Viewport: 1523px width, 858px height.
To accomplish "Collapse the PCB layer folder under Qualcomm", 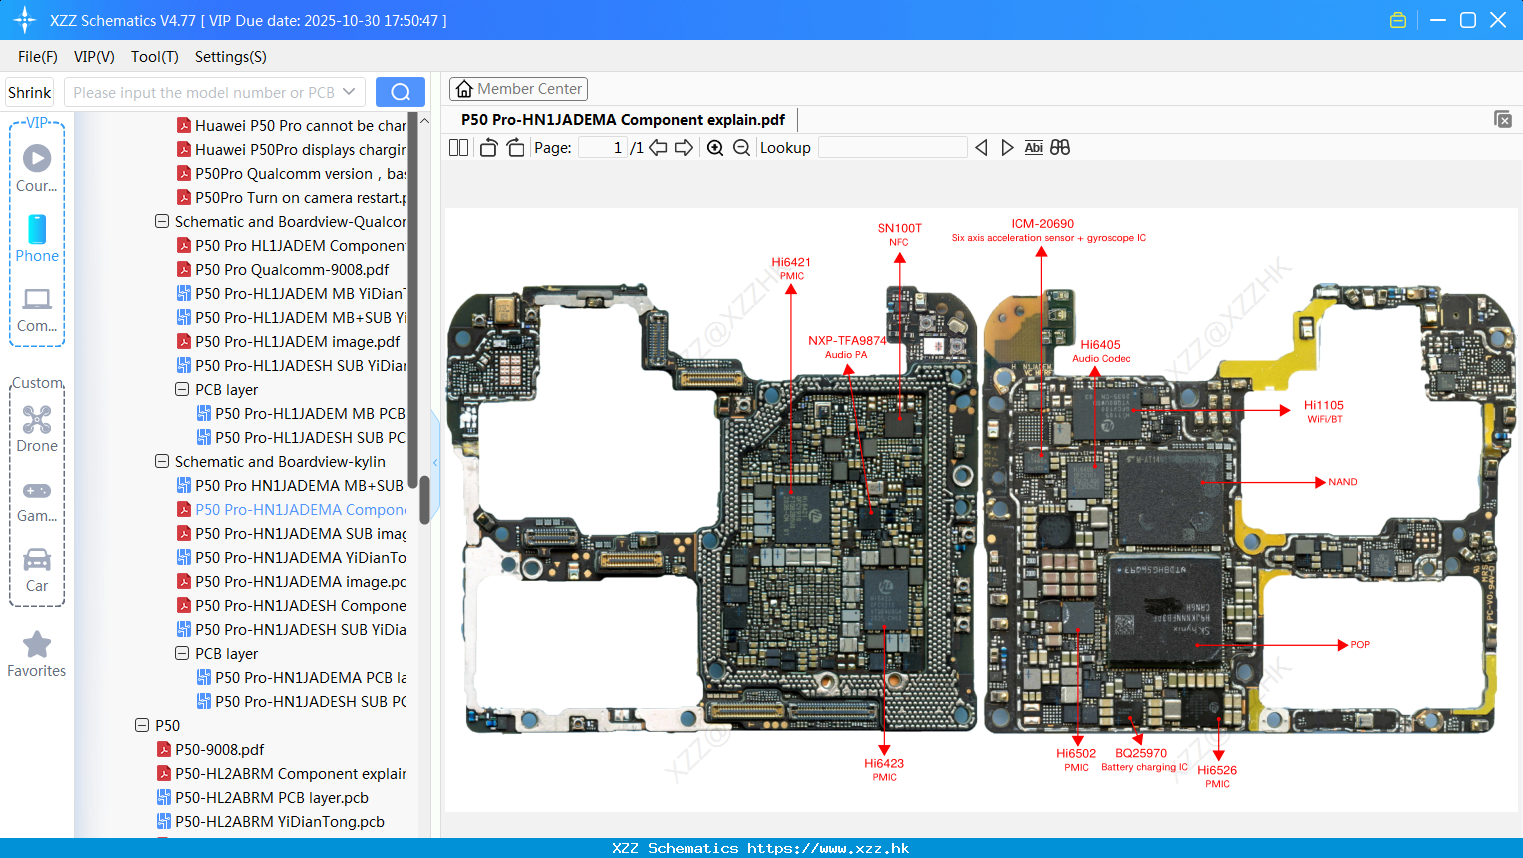I will pos(182,389).
